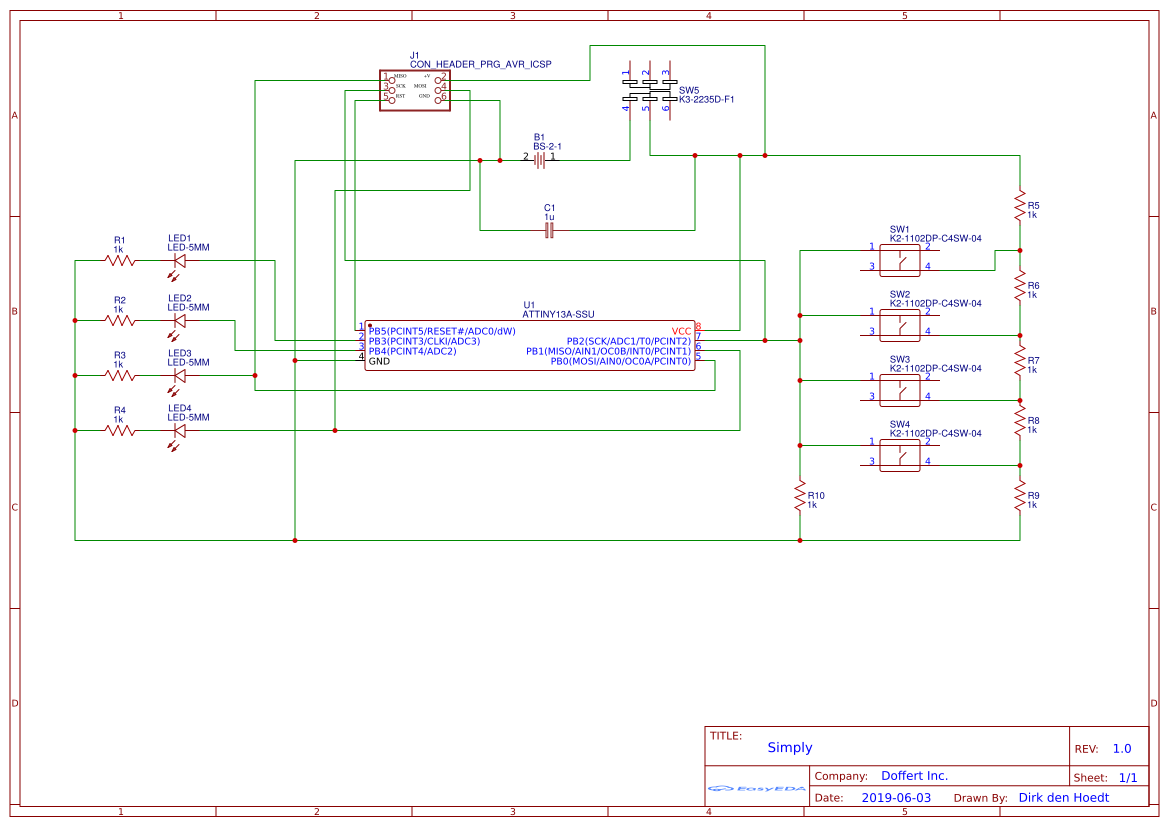Click the LED1 LED-5MM label
Image resolution: width=1169 pixels, height=827 pixels.
(189, 248)
